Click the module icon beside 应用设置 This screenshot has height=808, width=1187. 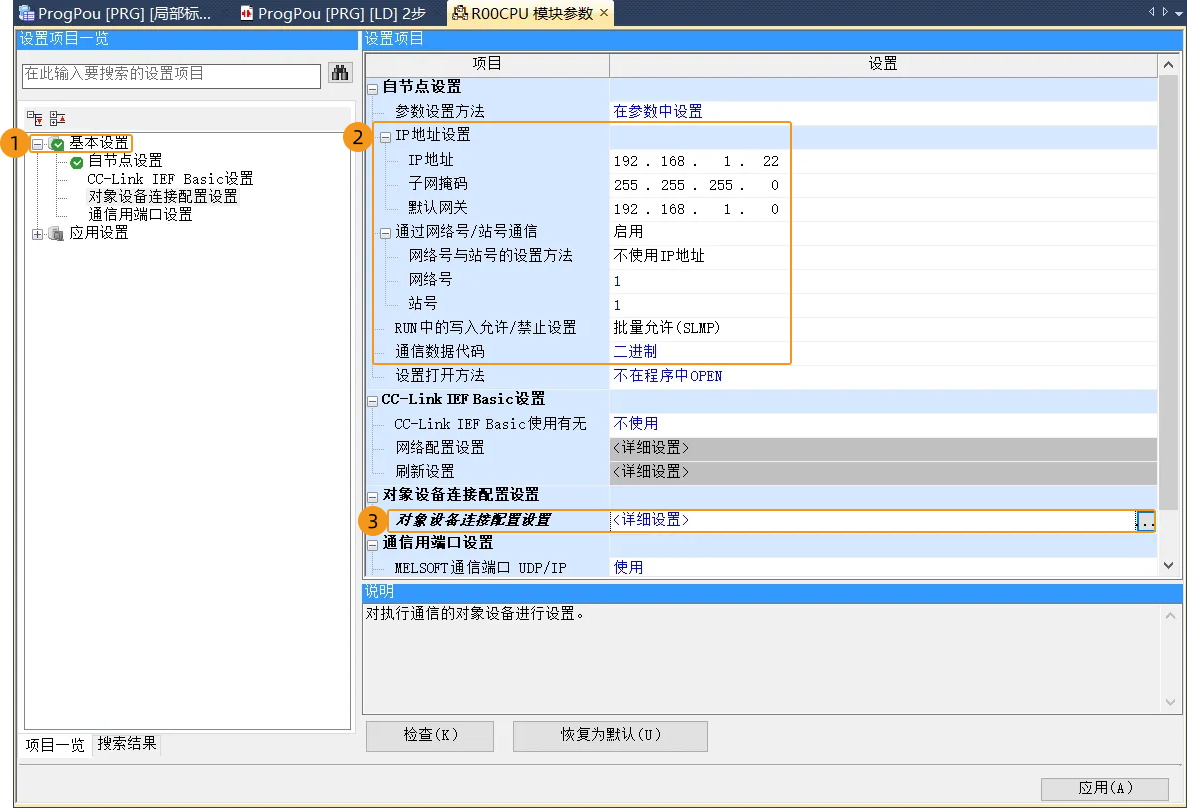[57, 234]
